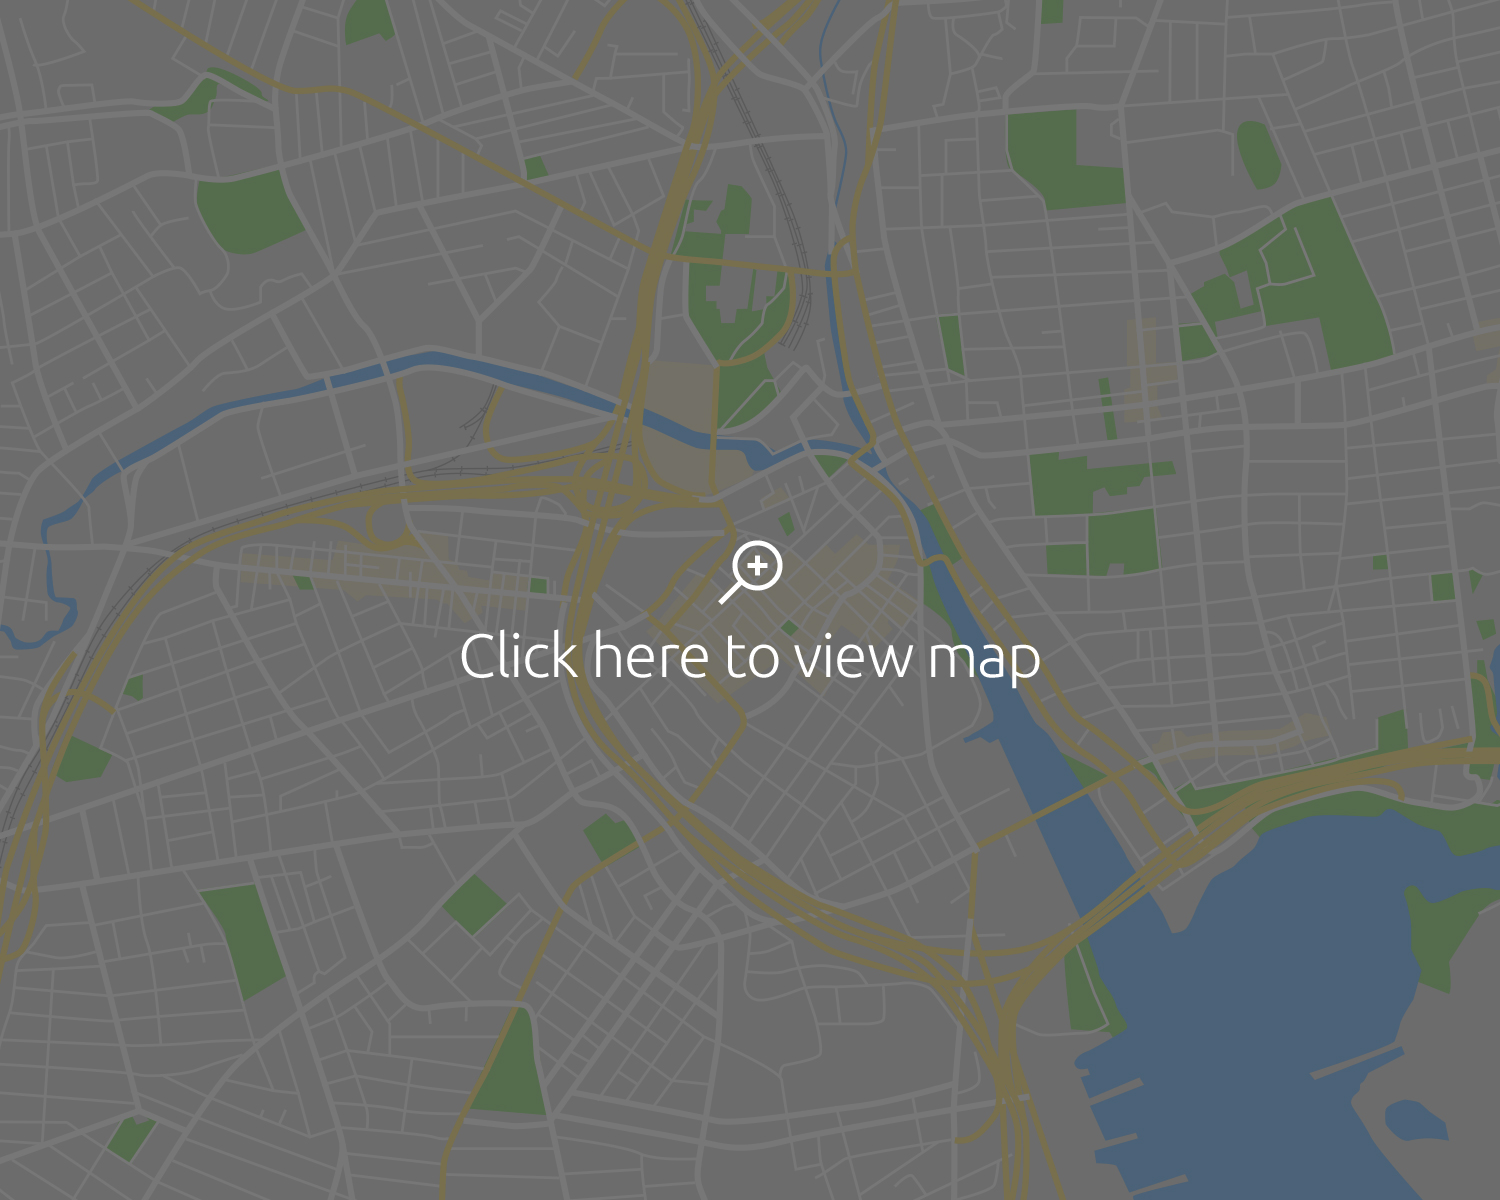Click the green oval park near the top right
The width and height of the screenshot is (1500, 1200).
tap(1259, 154)
